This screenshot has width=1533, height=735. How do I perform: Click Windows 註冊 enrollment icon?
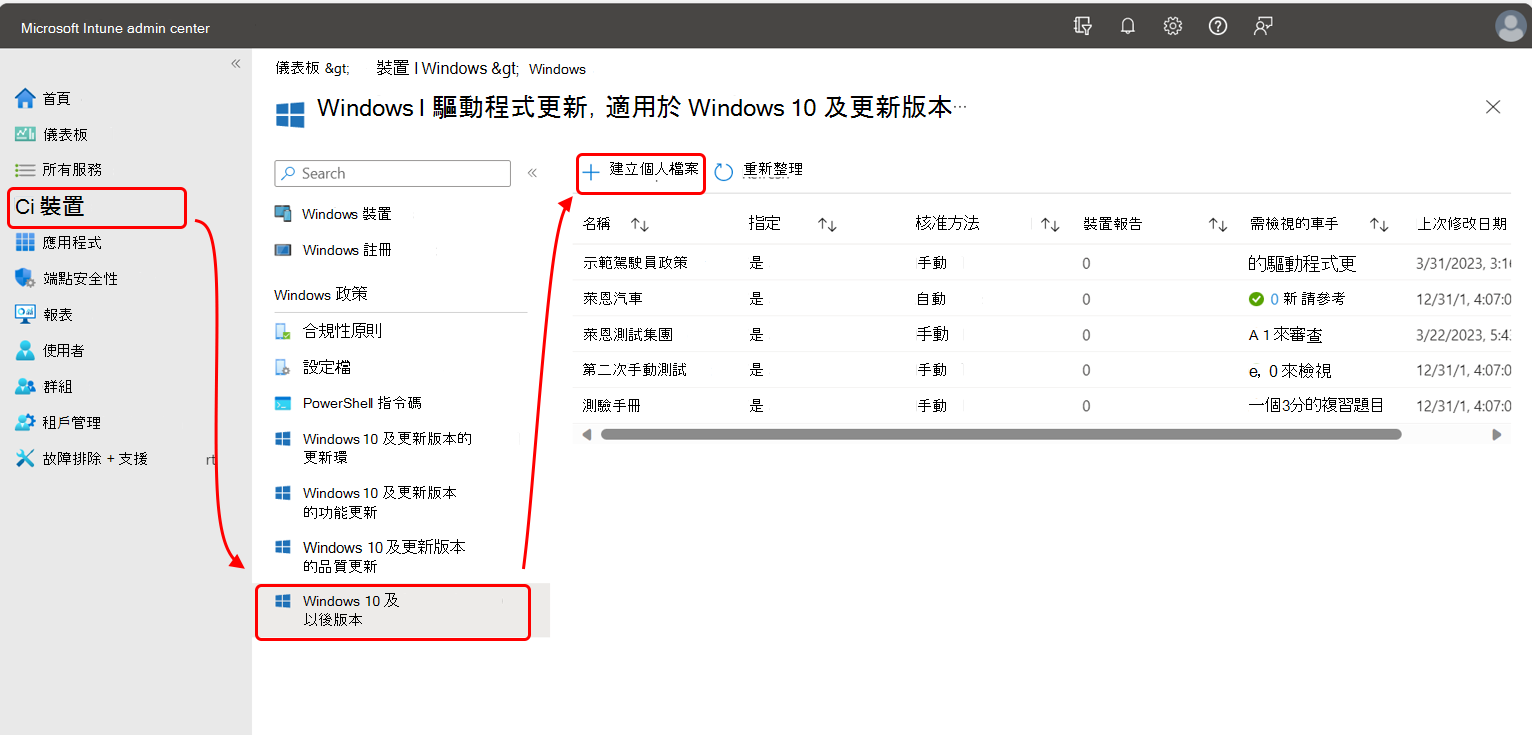click(x=284, y=250)
